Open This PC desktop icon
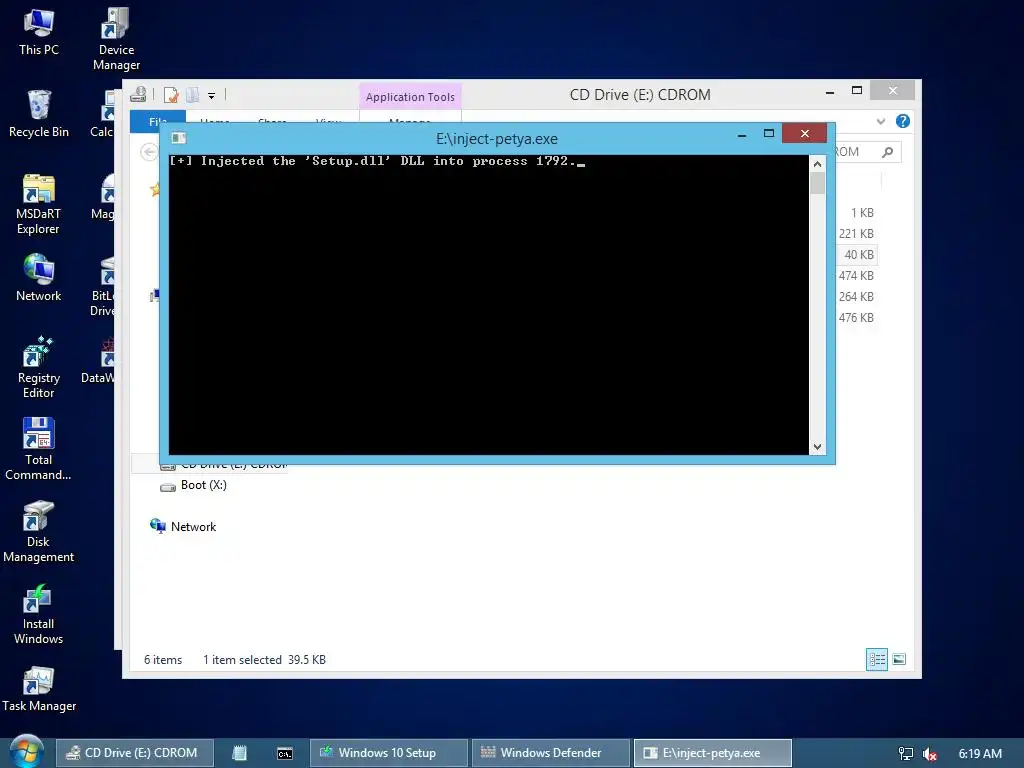Screen dimensions: 1024x768 [39, 31]
